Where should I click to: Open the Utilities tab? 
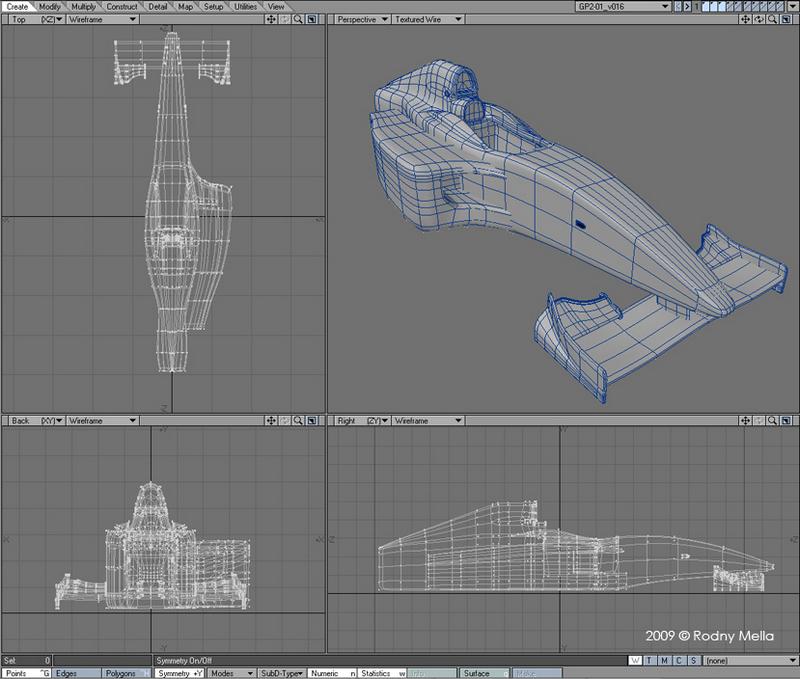click(x=244, y=6)
